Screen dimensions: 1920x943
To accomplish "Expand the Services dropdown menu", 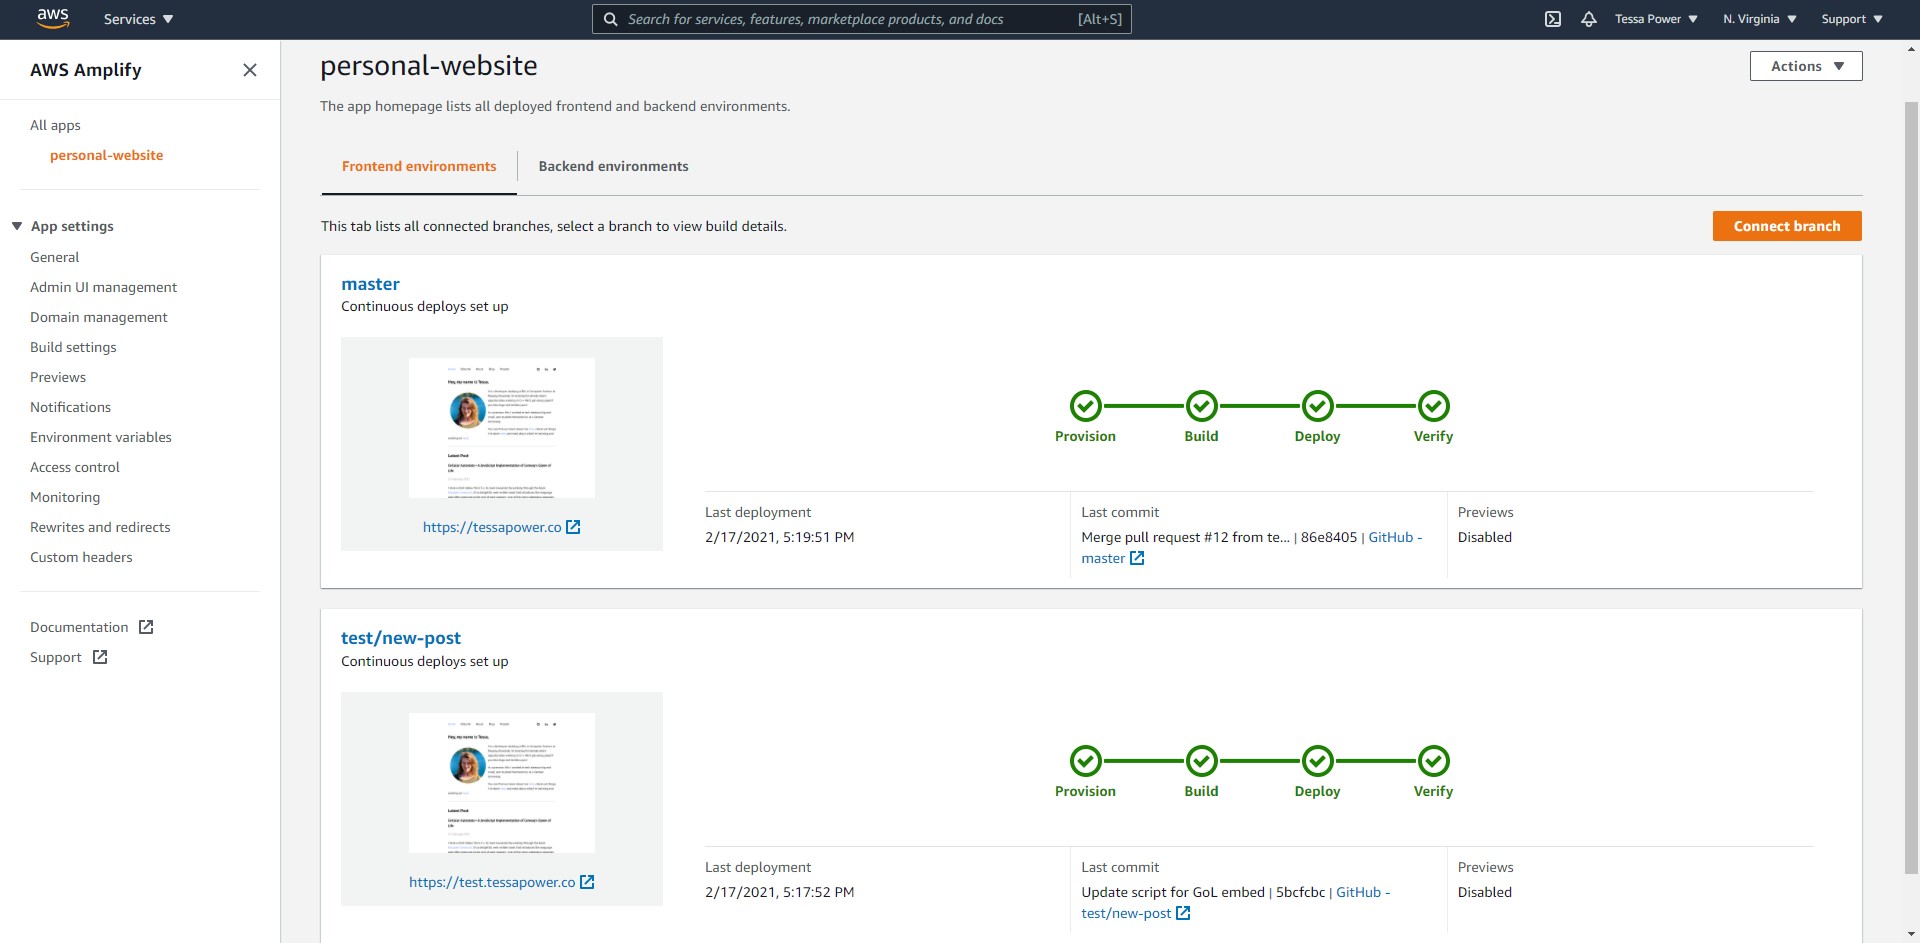I will (x=138, y=19).
